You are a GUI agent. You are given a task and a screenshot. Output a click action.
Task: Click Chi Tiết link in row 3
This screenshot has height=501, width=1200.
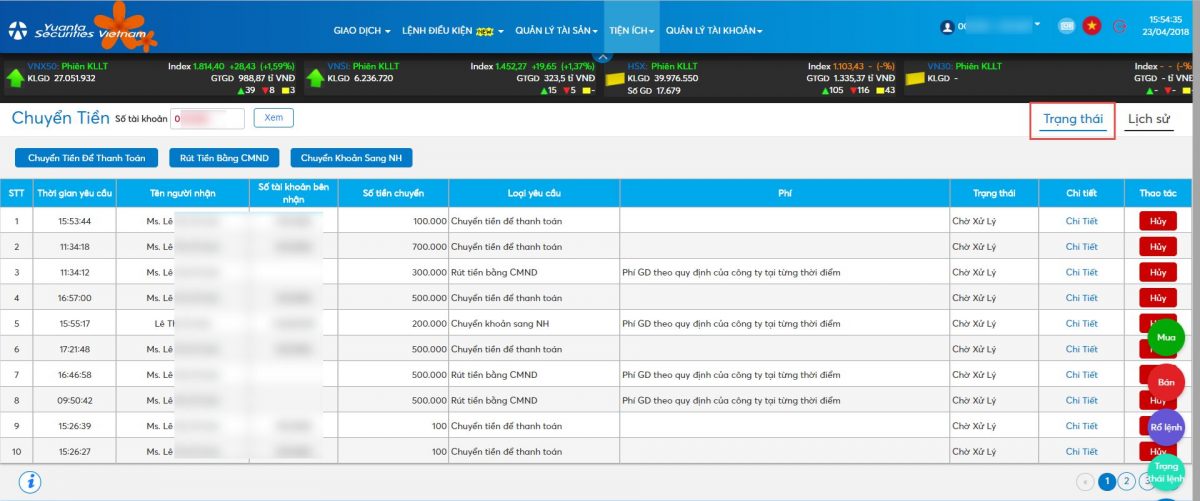[1081, 272]
